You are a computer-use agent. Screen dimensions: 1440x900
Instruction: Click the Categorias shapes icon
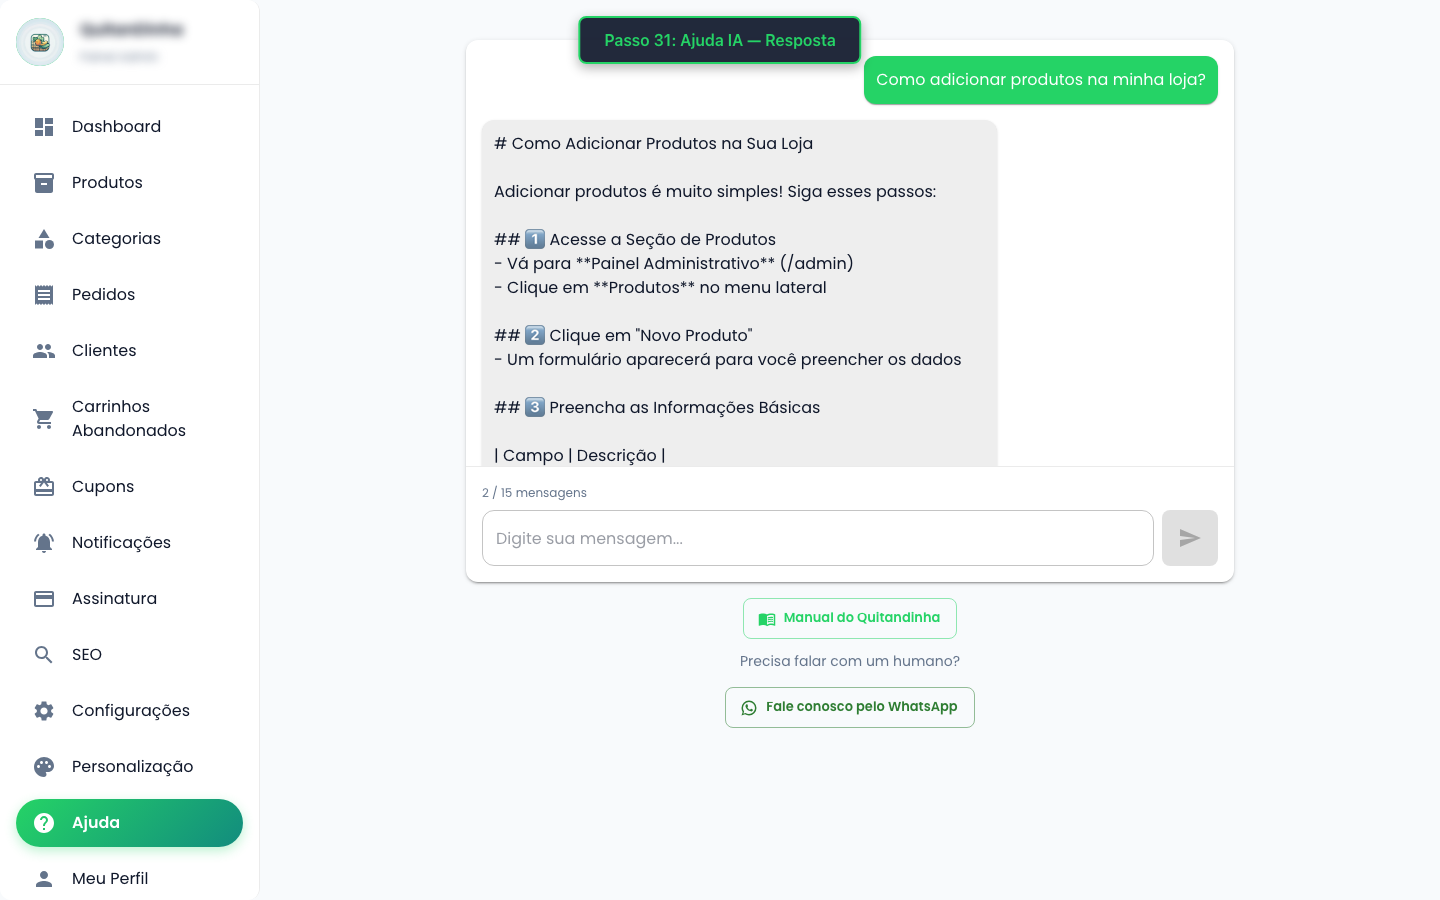[x=44, y=239]
